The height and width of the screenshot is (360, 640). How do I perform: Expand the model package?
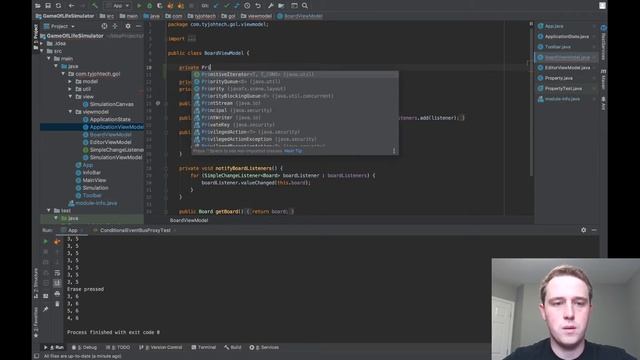[70, 82]
